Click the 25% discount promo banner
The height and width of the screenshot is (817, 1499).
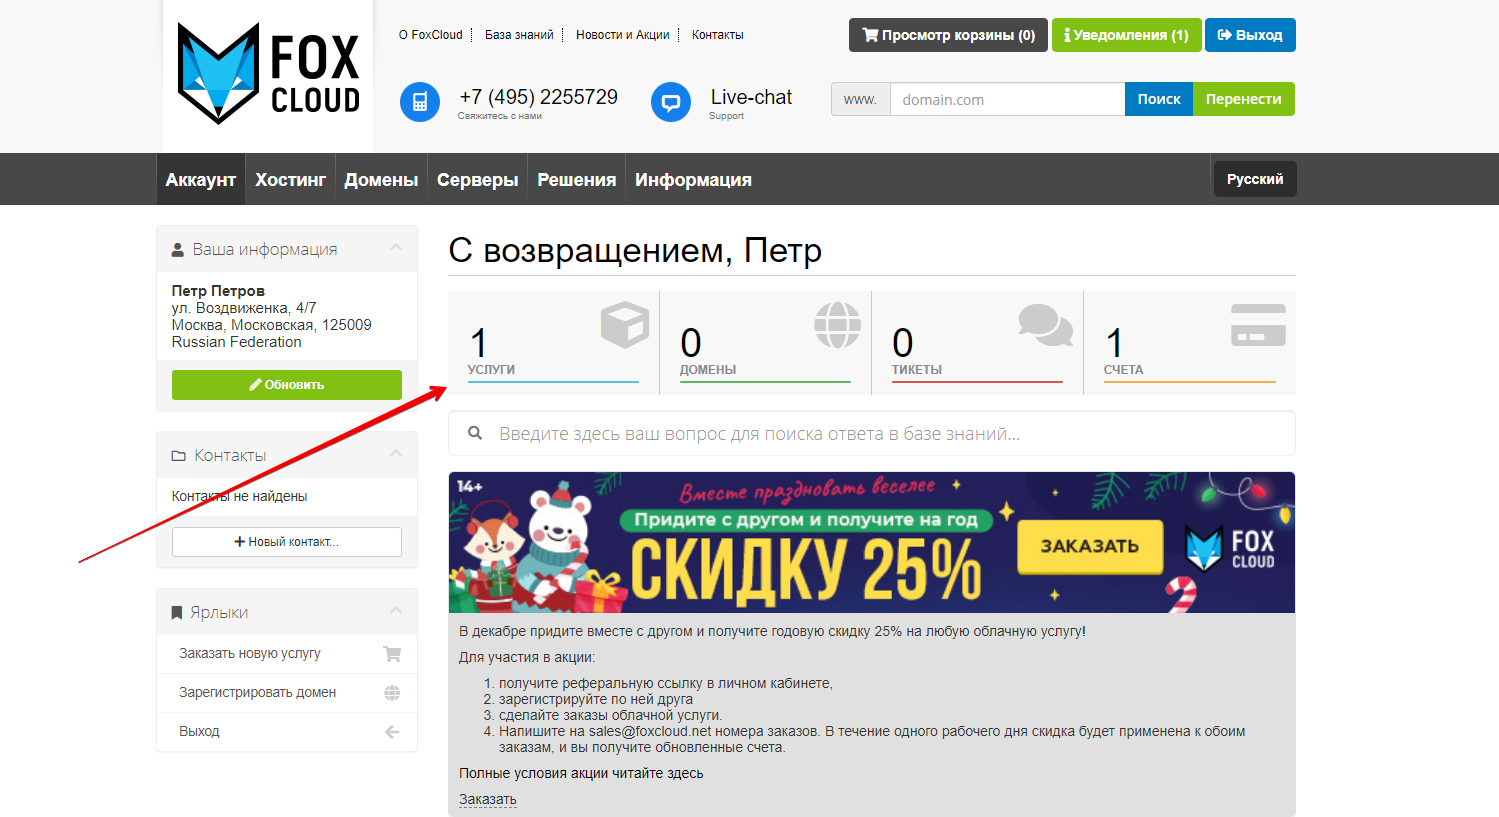pos(871,543)
